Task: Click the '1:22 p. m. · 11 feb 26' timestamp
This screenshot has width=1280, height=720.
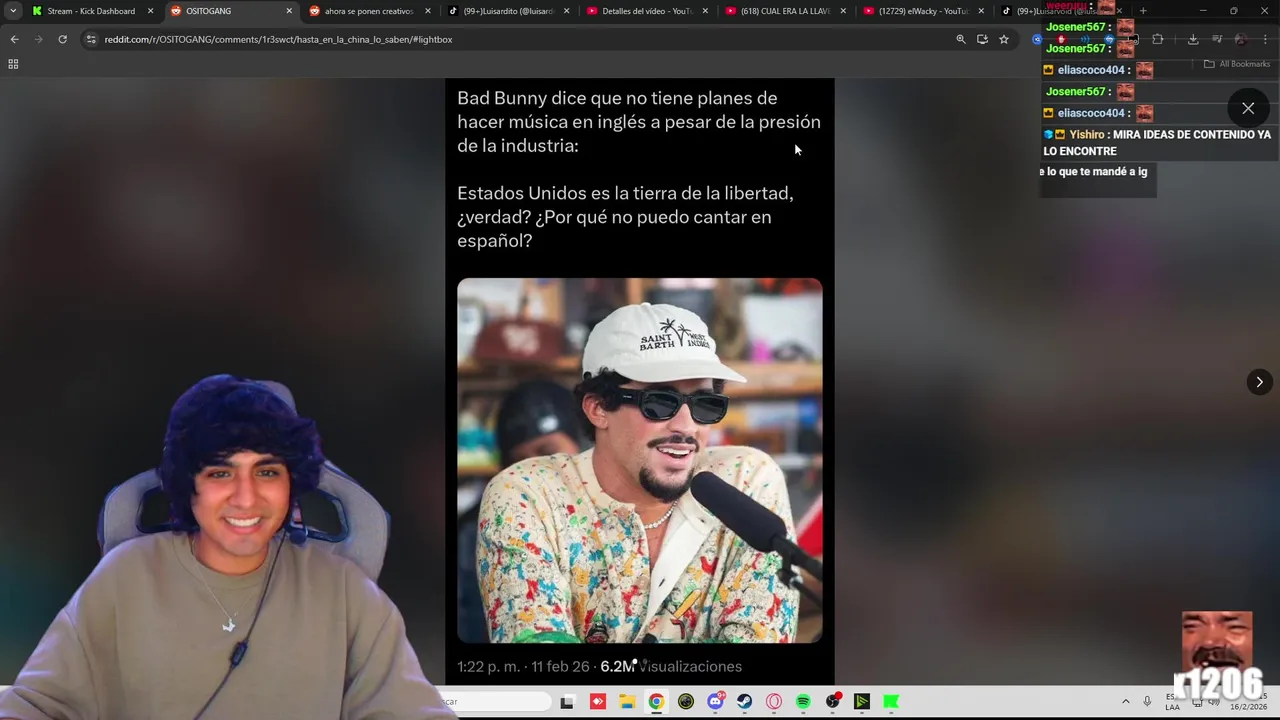Action: click(x=523, y=666)
